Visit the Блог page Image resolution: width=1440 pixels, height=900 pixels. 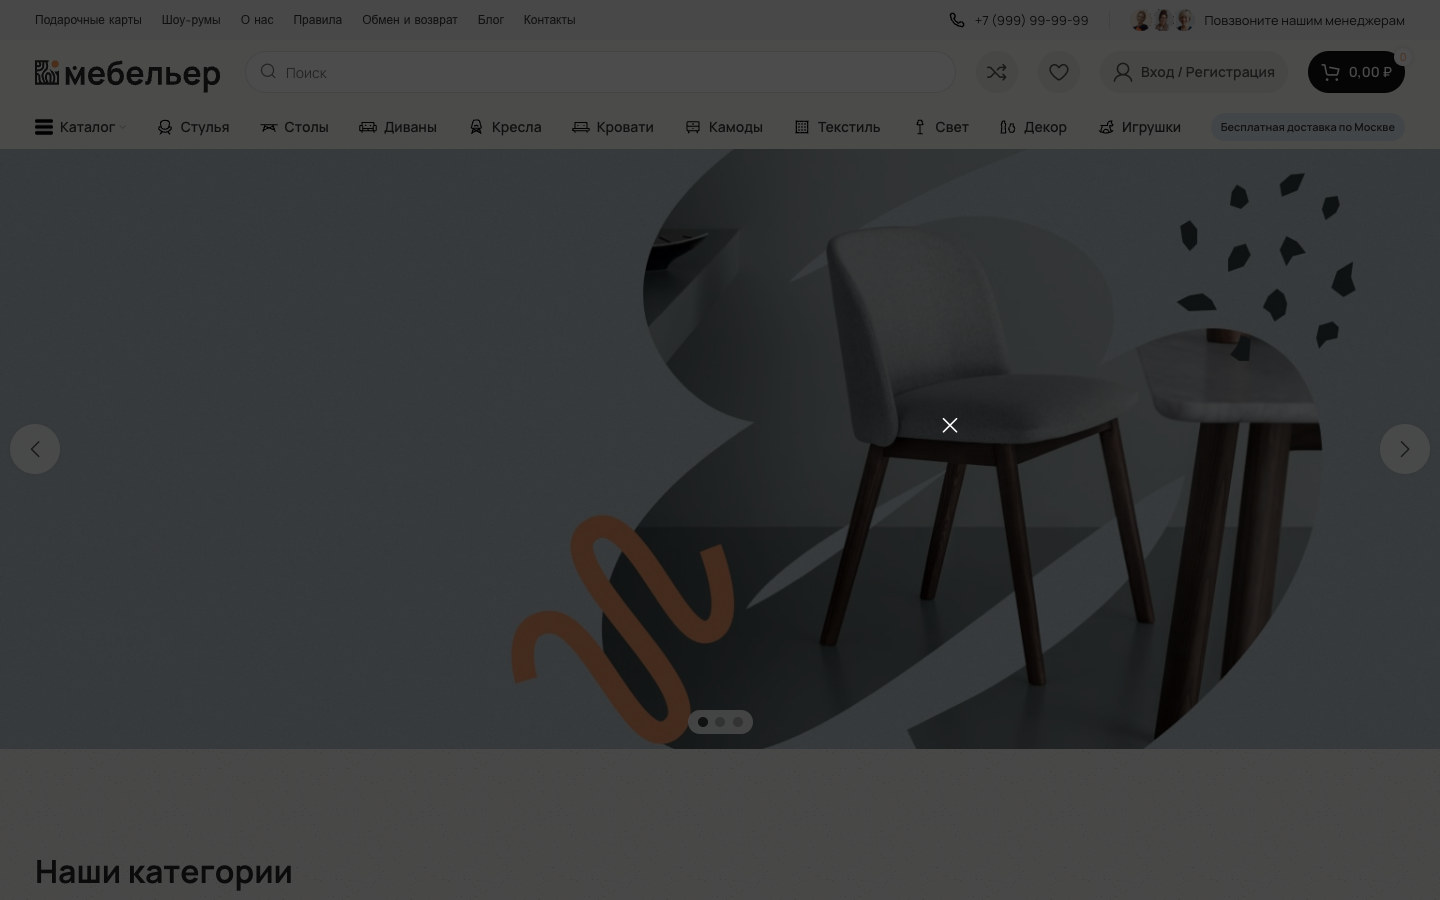491,20
